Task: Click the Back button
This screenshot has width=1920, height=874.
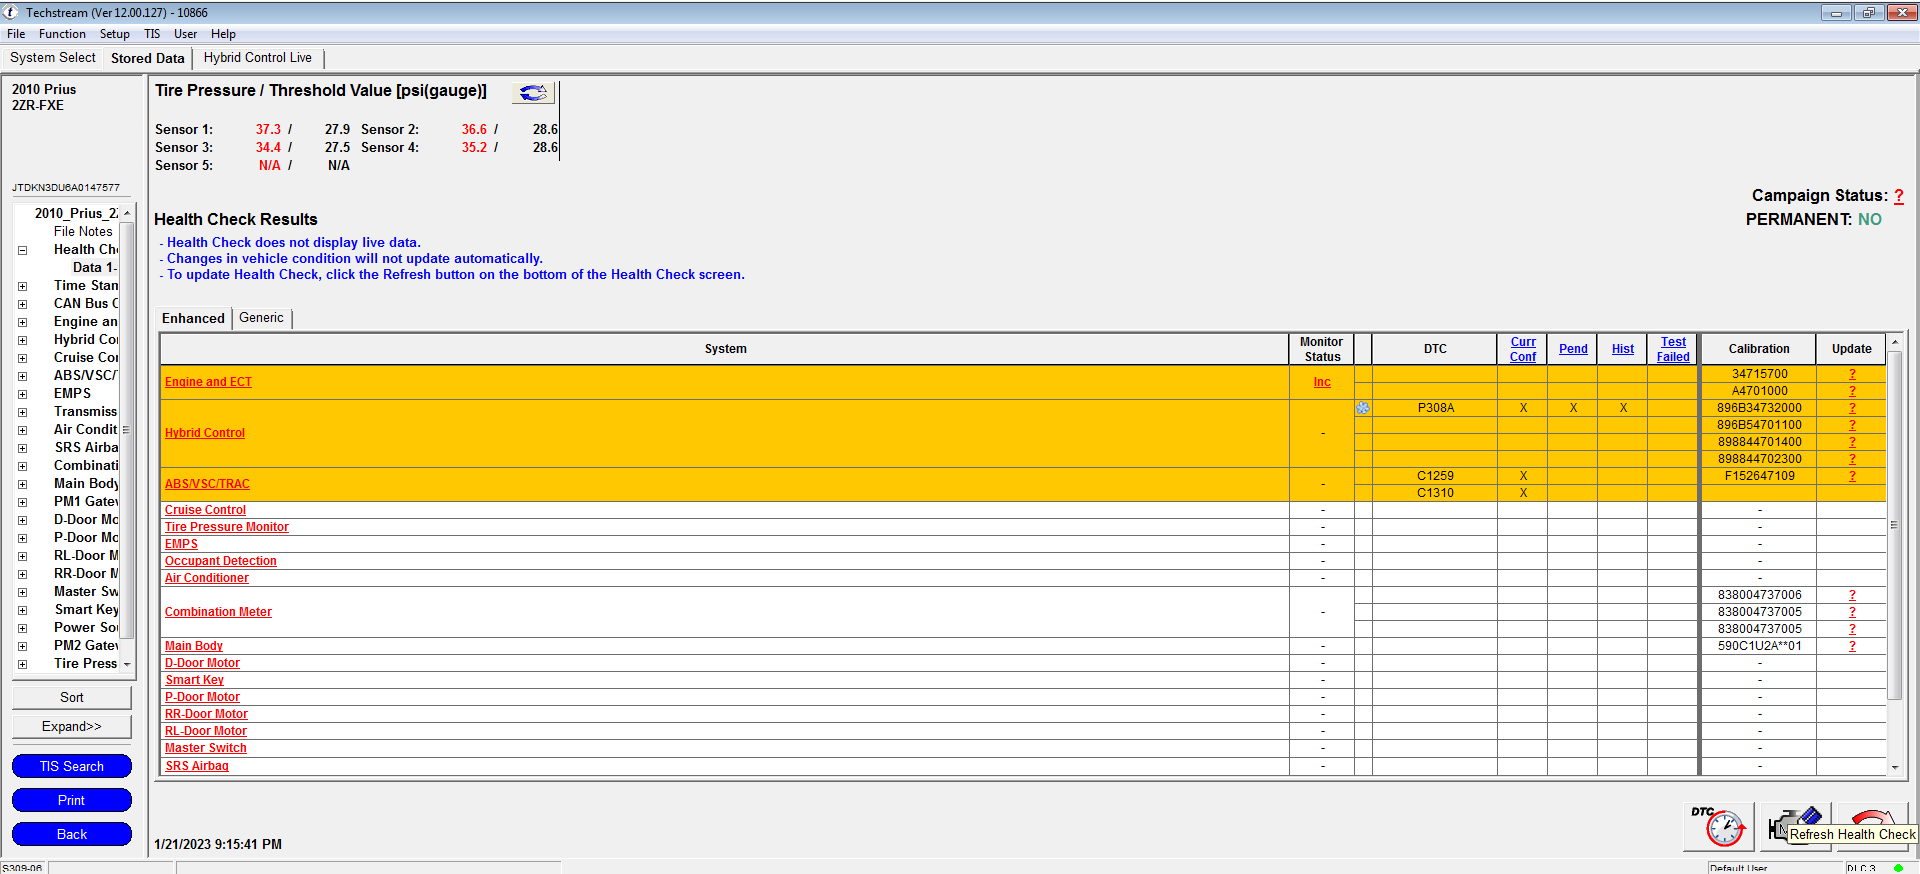Action: tap(72, 834)
